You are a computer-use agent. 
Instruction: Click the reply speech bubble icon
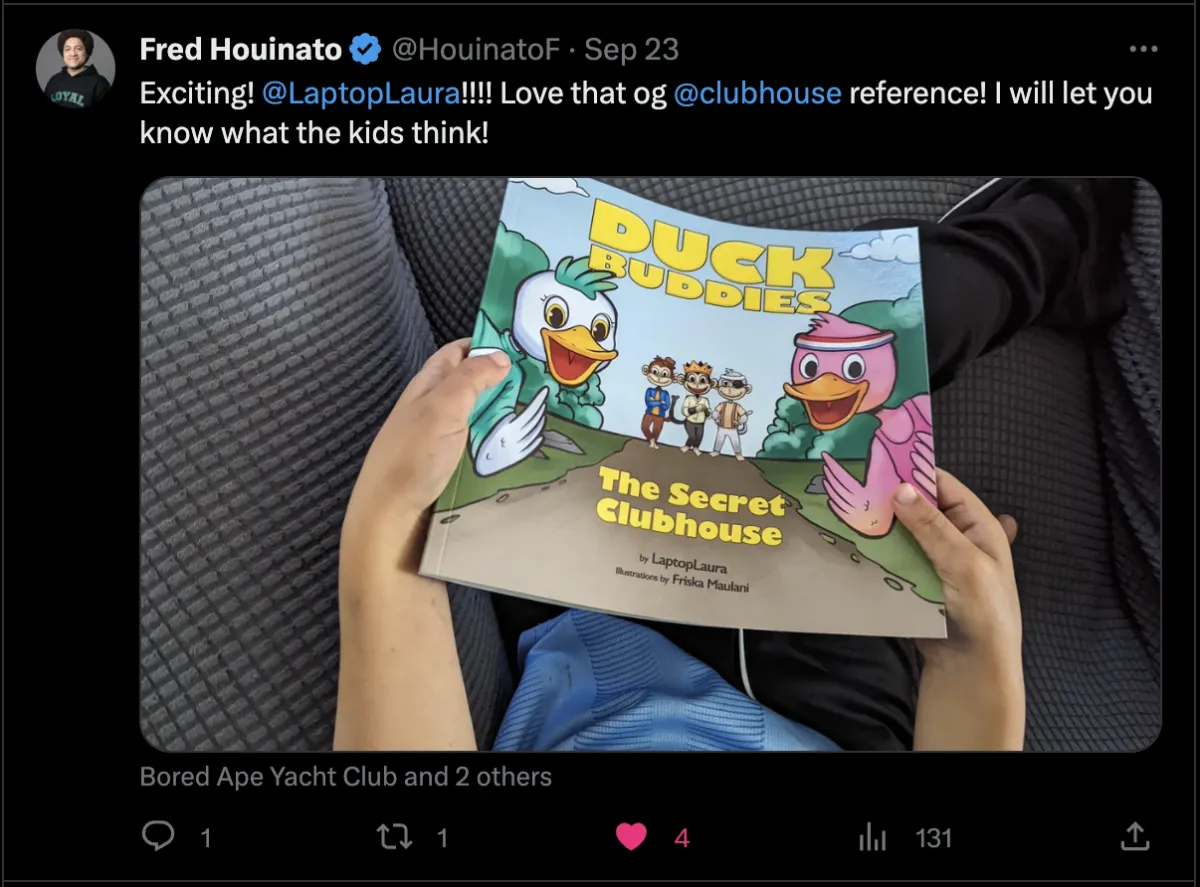(x=157, y=836)
